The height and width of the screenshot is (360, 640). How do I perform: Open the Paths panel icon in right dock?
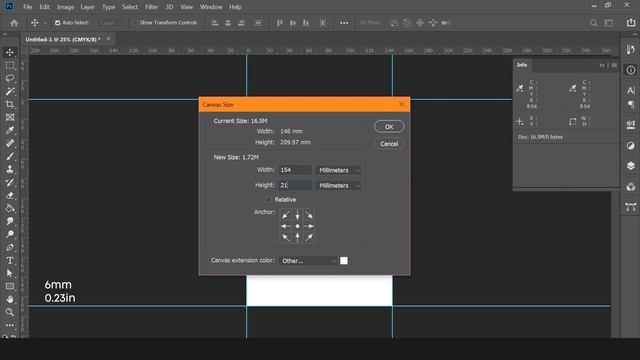click(631, 207)
